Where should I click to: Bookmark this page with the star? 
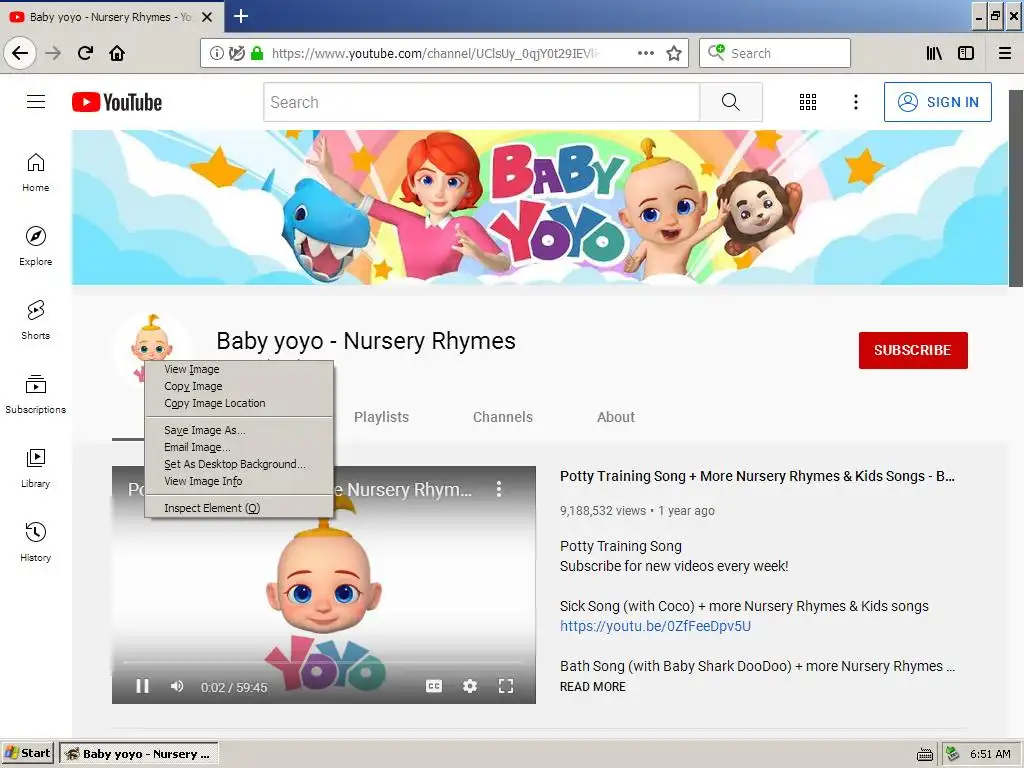(x=674, y=53)
